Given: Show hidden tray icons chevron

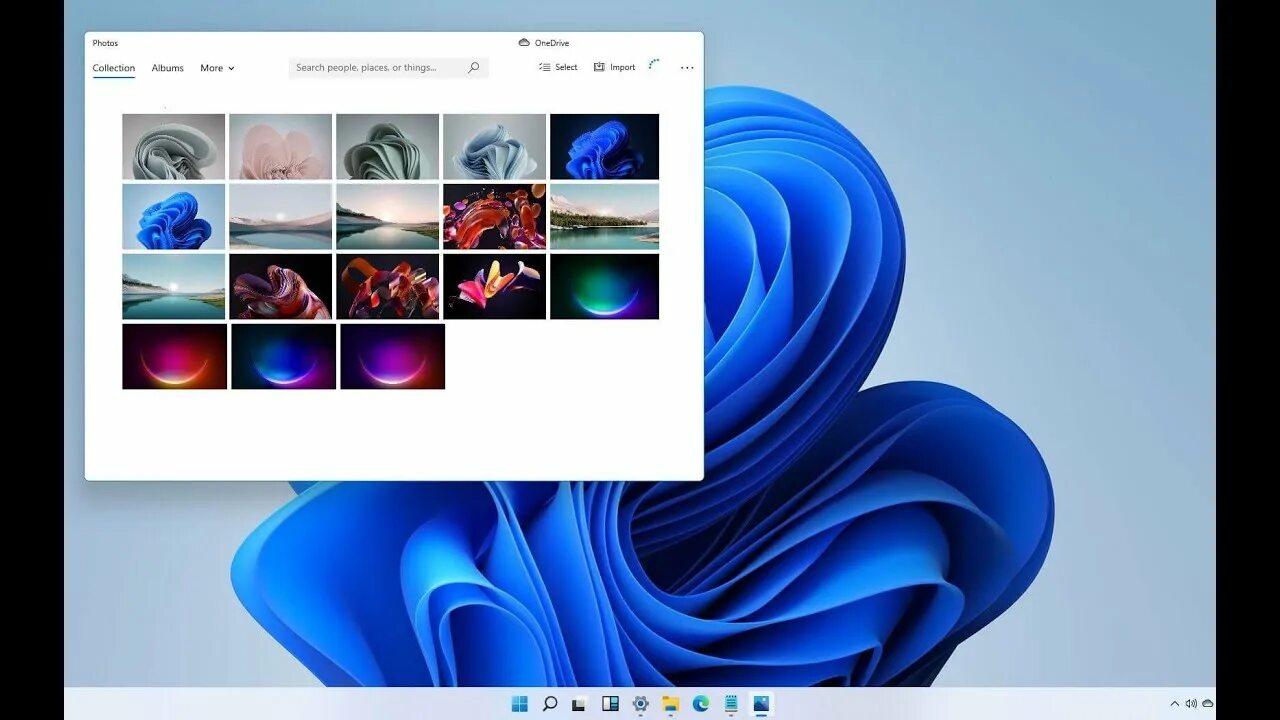Looking at the screenshot, I should click(1175, 704).
